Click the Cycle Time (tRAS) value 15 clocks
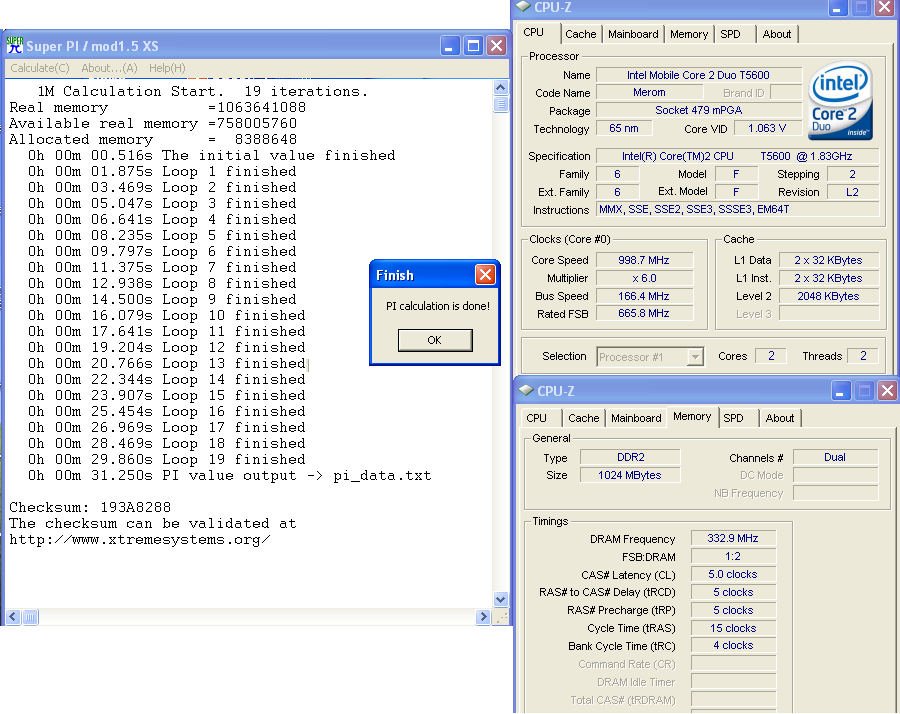 coord(733,628)
